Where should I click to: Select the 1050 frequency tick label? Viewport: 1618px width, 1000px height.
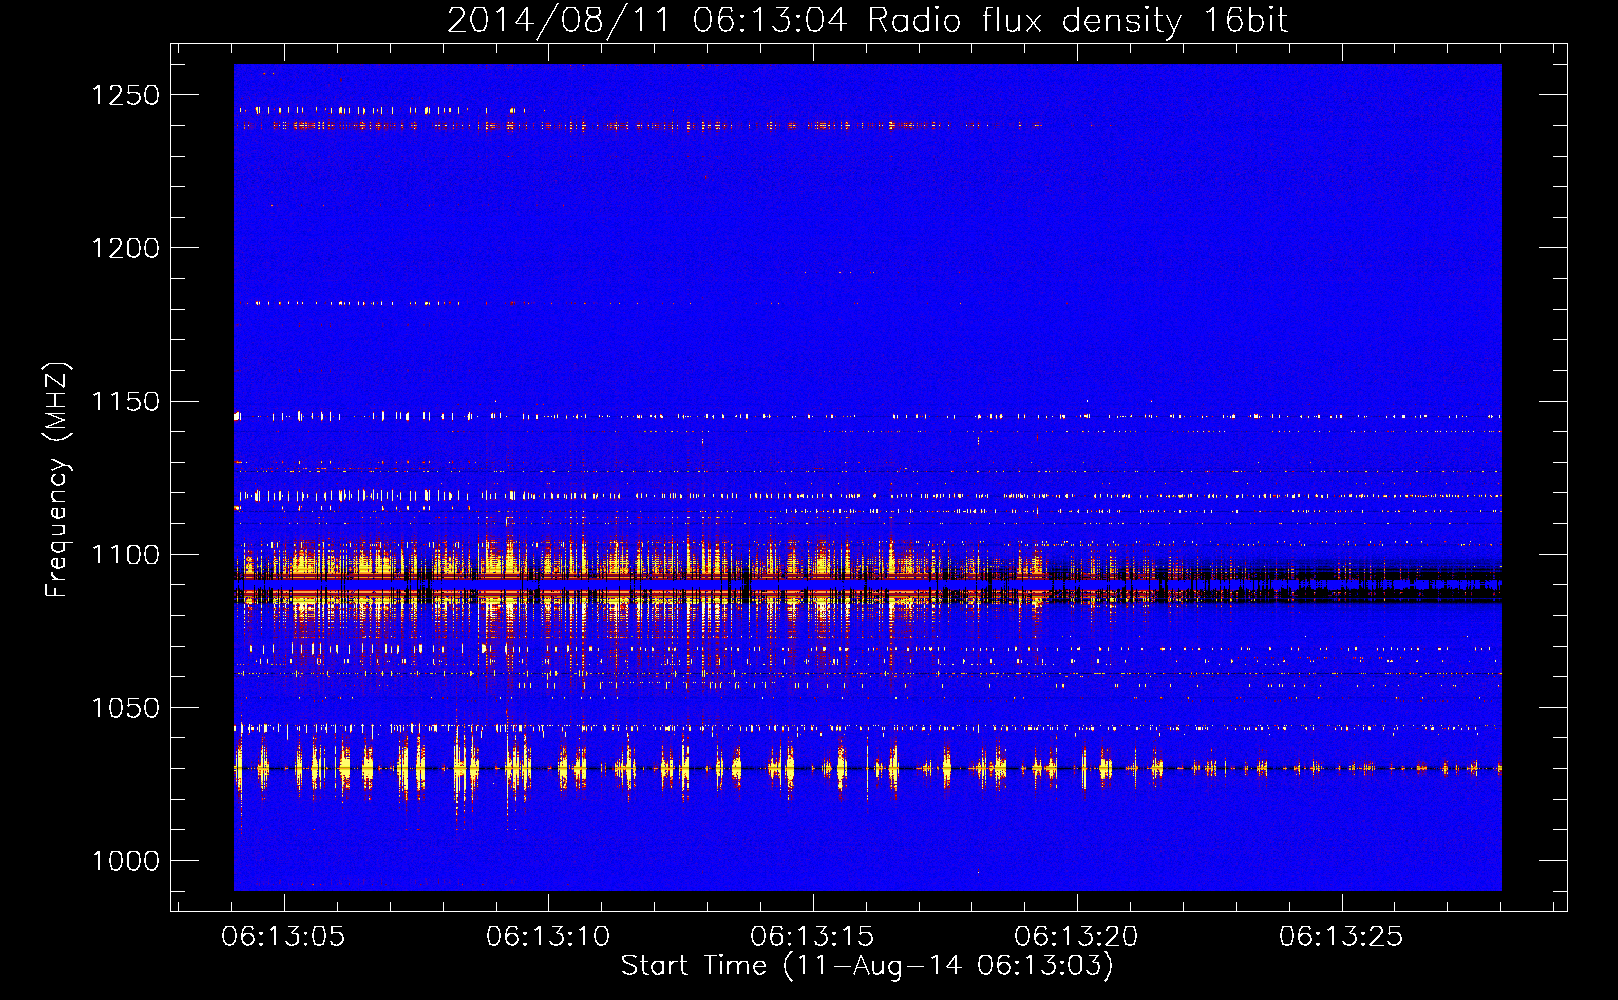(x=125, y=708)
